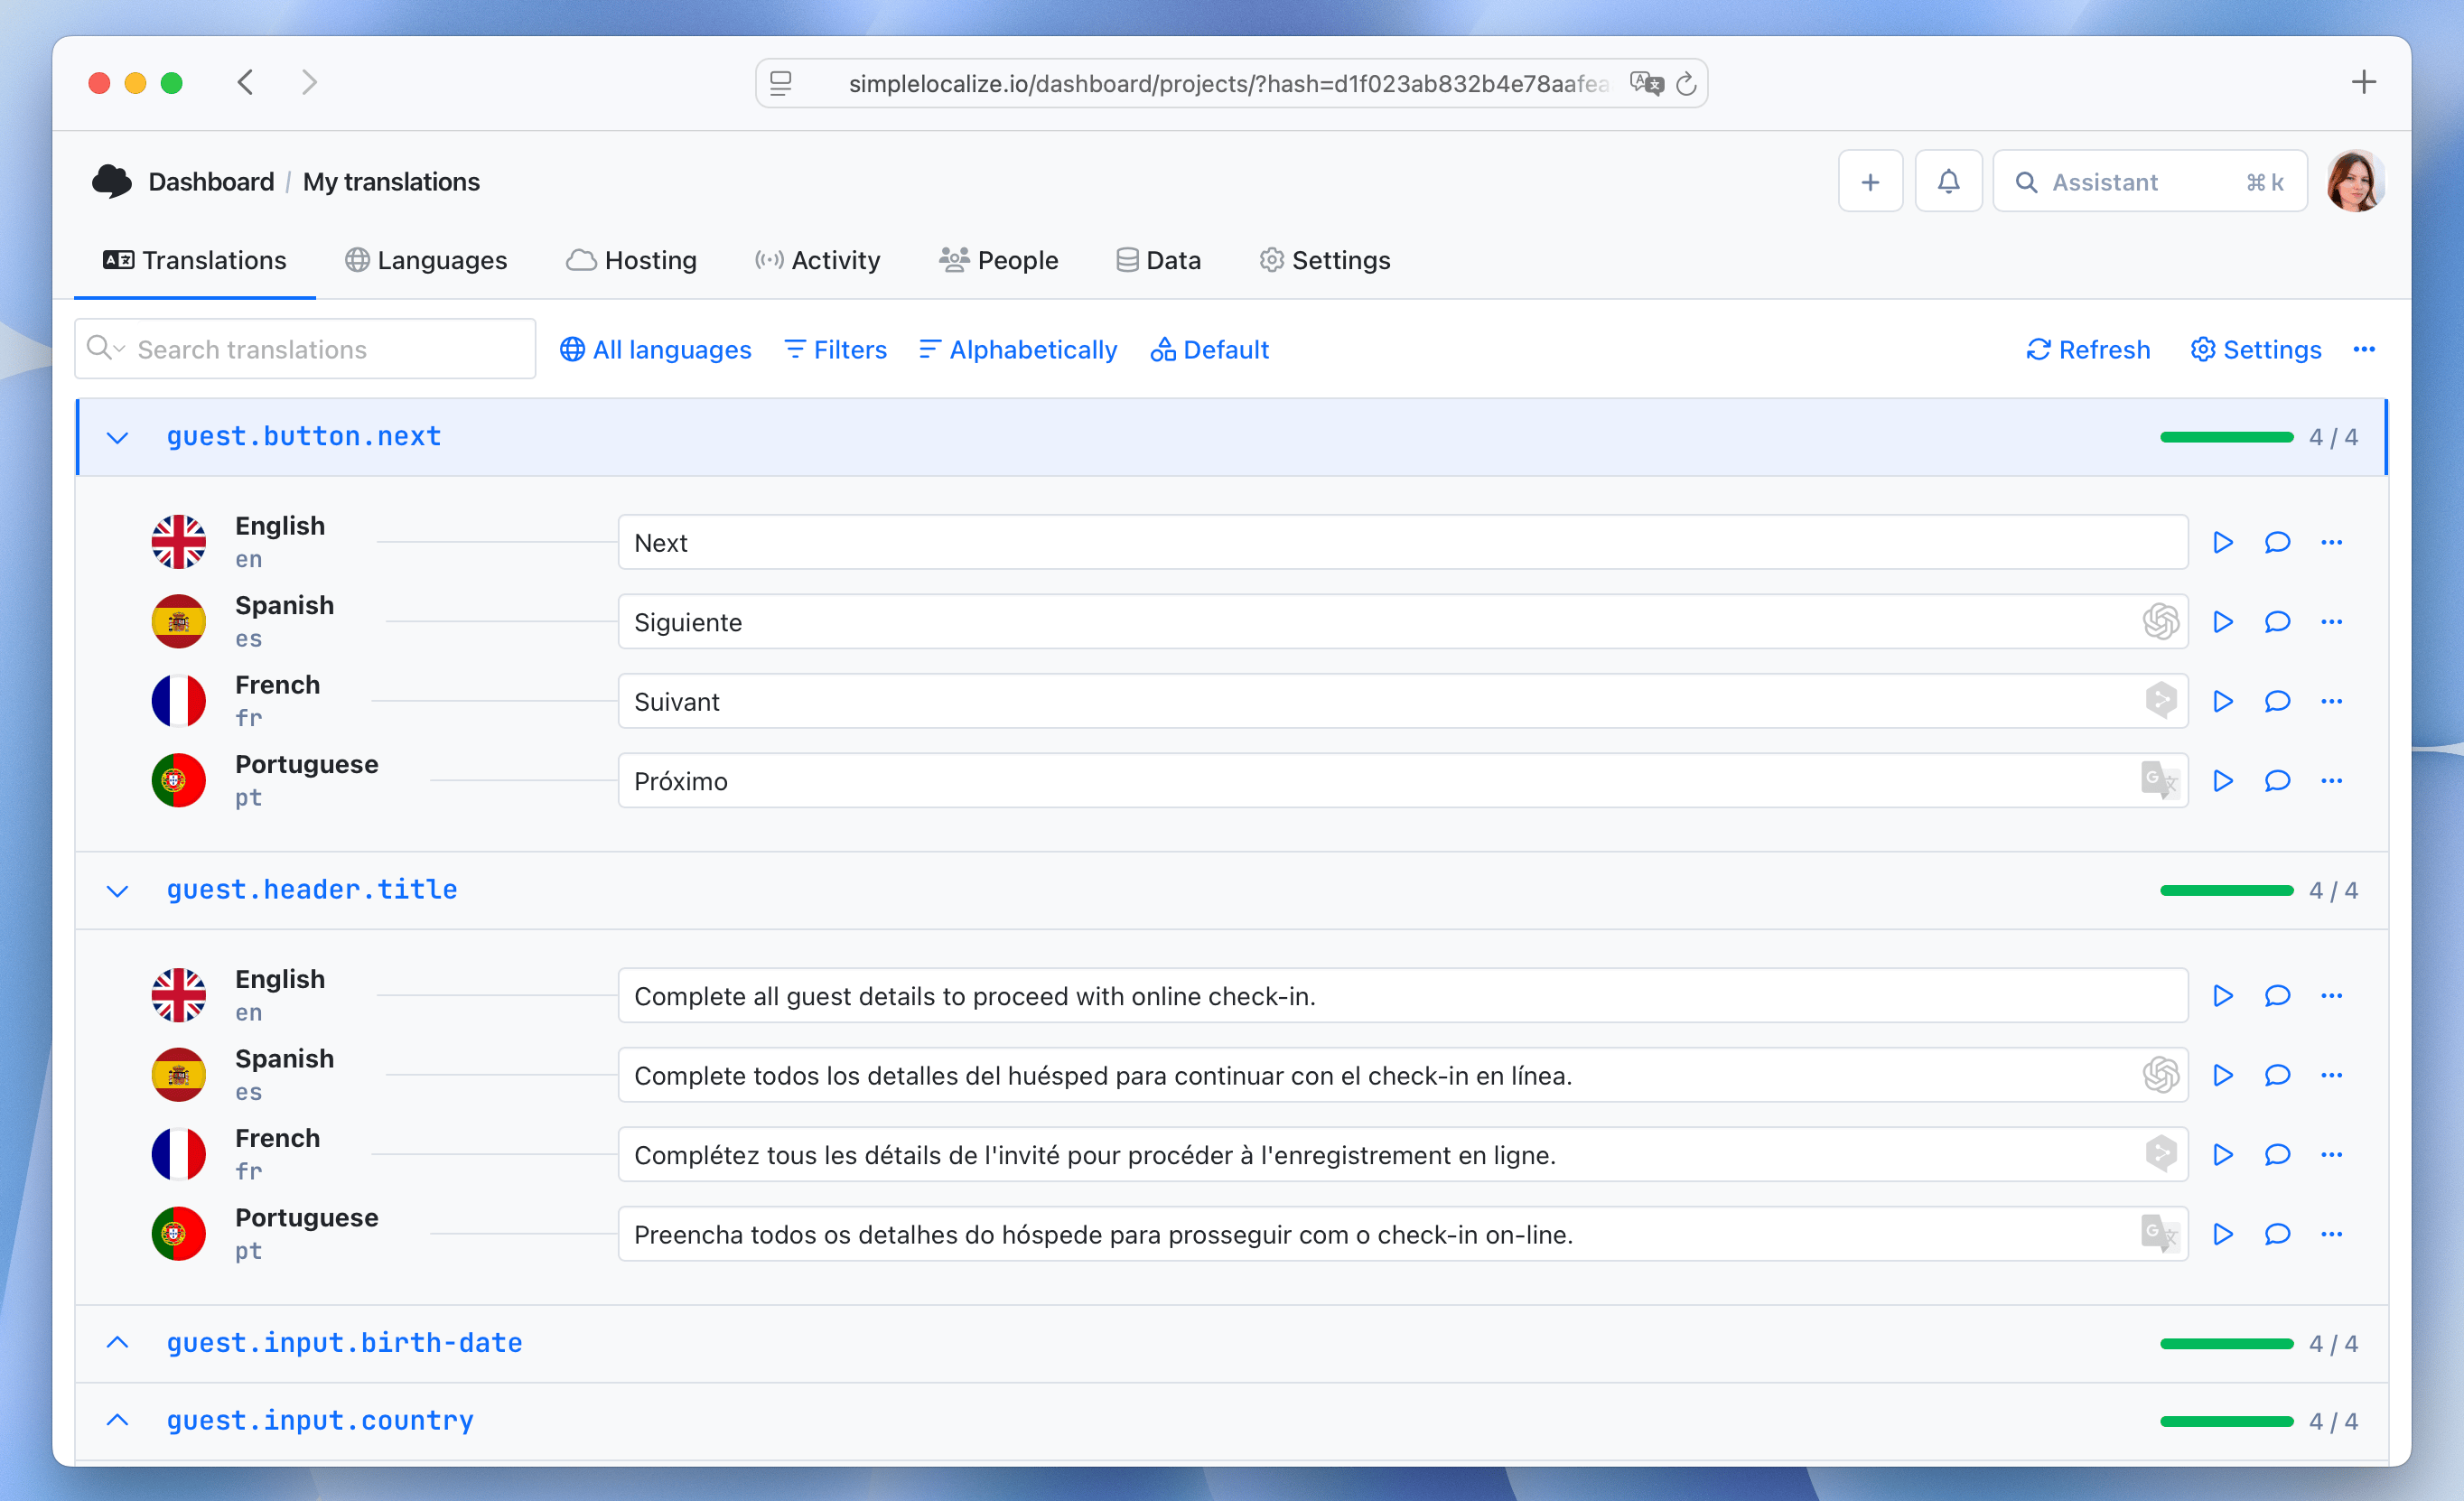Click OpenAI icon in 'Siguiente' field
The width and height of the screenshot is (2464, 1501).
[x=2160, y=622]
